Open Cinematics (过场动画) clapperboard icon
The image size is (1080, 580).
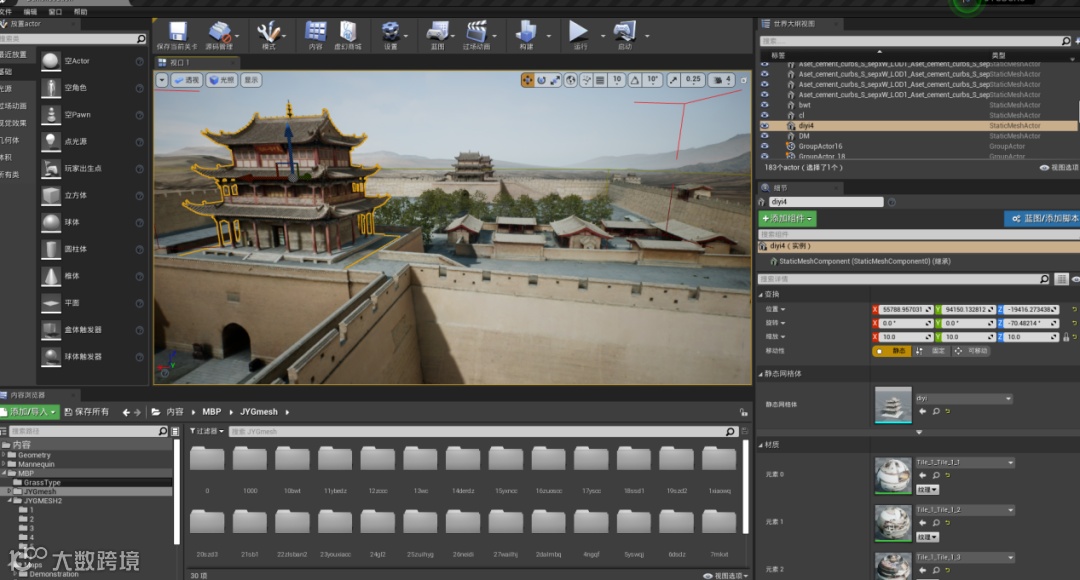tap(476, 32)
